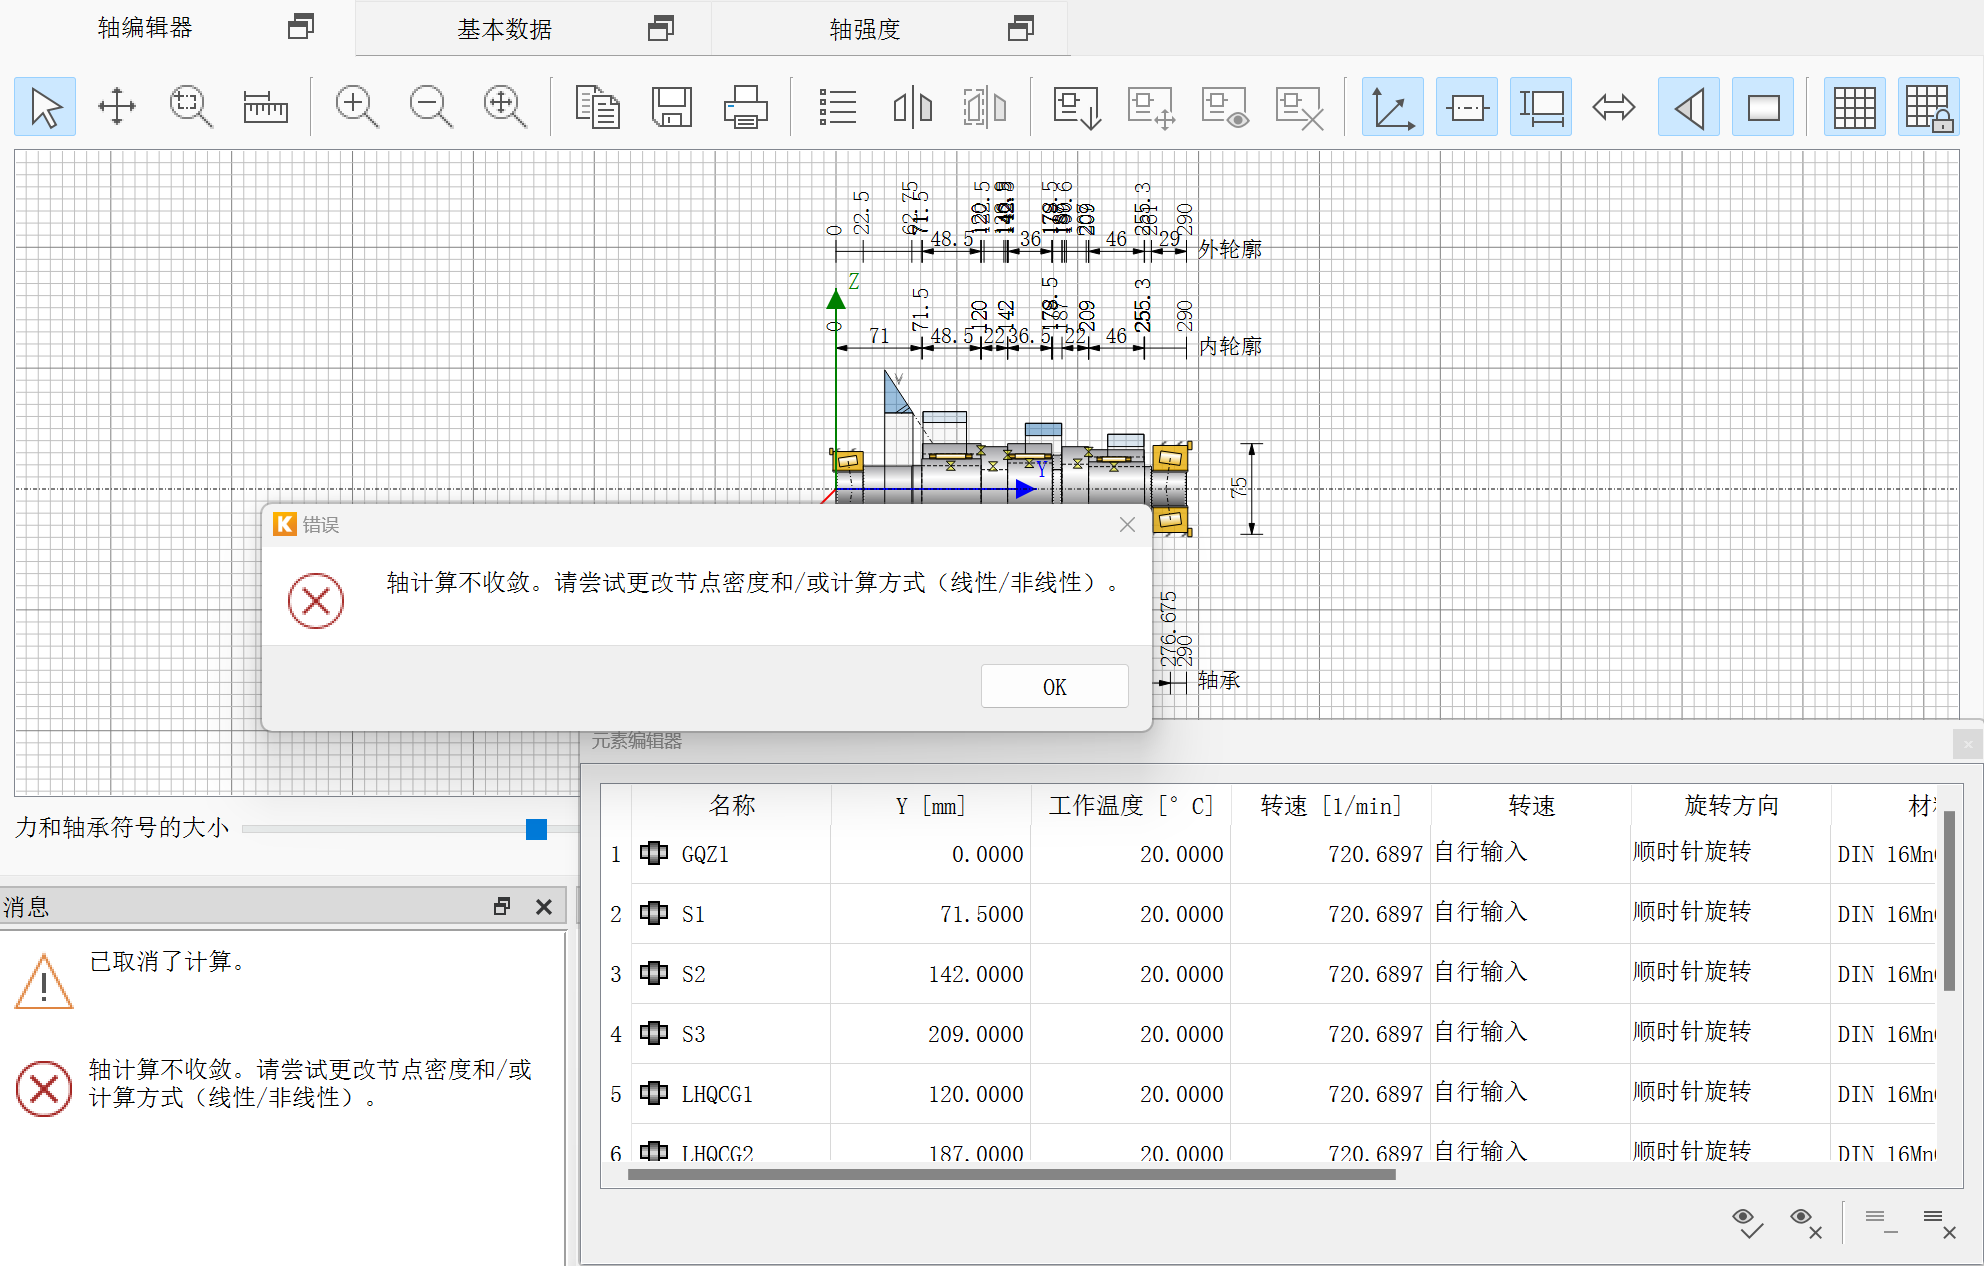The width and height of the screenshot is (1984, 1266).
Task: Open the element list icon
Action: (x=837, y=107)
